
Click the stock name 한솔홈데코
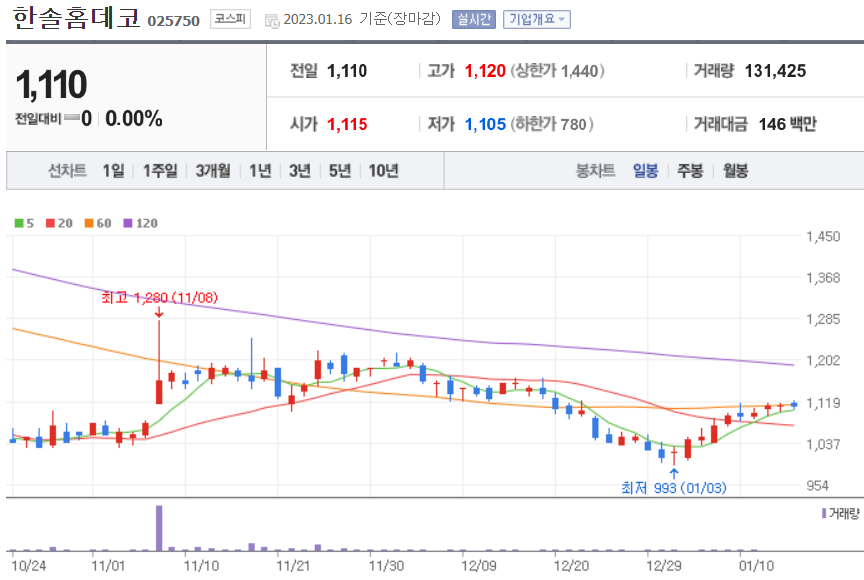pos(77,18)
